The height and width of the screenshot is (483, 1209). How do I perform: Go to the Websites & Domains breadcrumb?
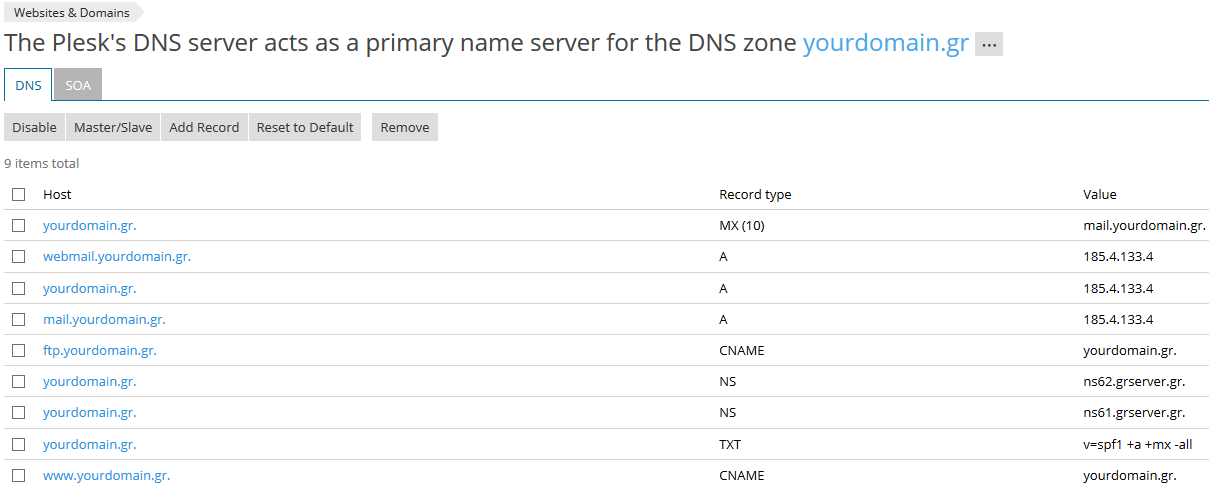pos(71,13)
